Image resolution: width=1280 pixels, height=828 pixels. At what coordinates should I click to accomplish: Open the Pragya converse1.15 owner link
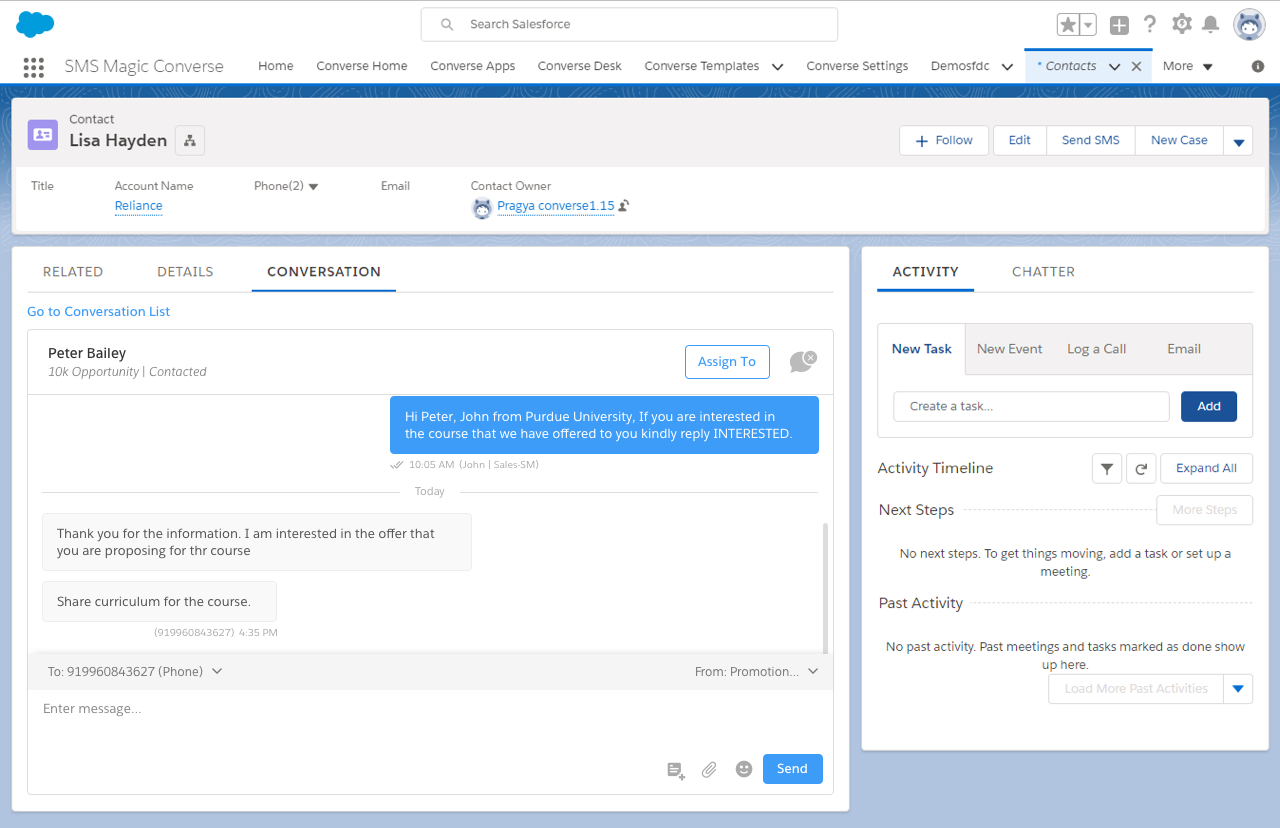(556, 206)
